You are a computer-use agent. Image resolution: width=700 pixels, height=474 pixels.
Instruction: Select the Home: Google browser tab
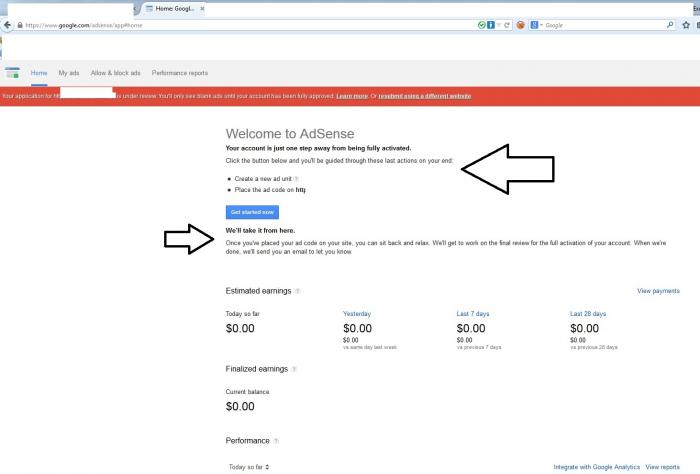(174, 8)
